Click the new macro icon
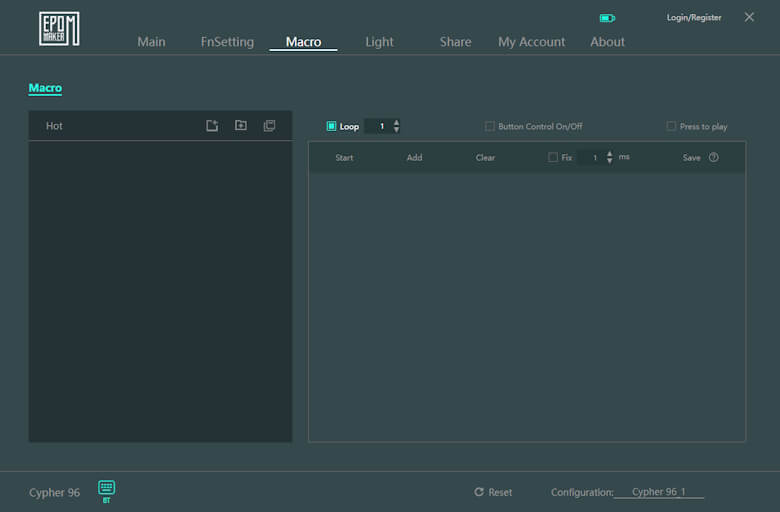The width and height of the screenshot is (780, 512). click(x=212, y=126)
